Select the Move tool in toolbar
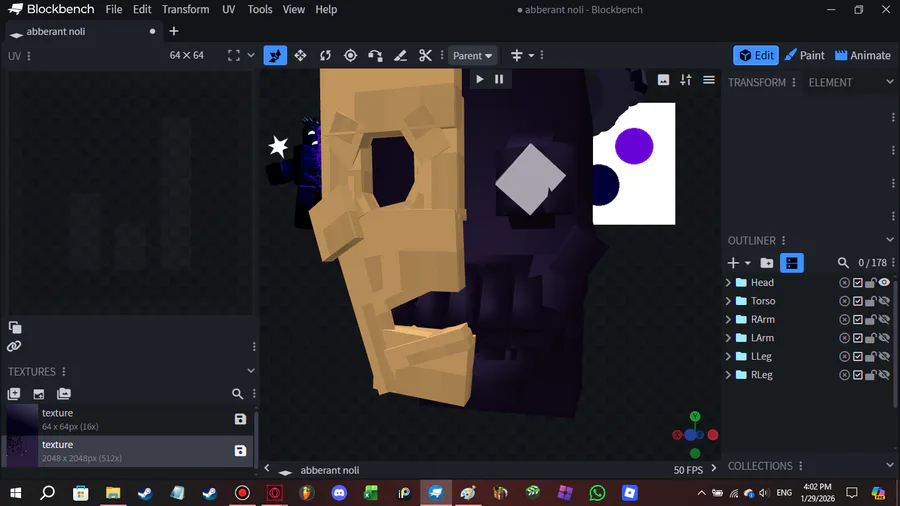This screenshot has width=900, height=506. point(275,56)
